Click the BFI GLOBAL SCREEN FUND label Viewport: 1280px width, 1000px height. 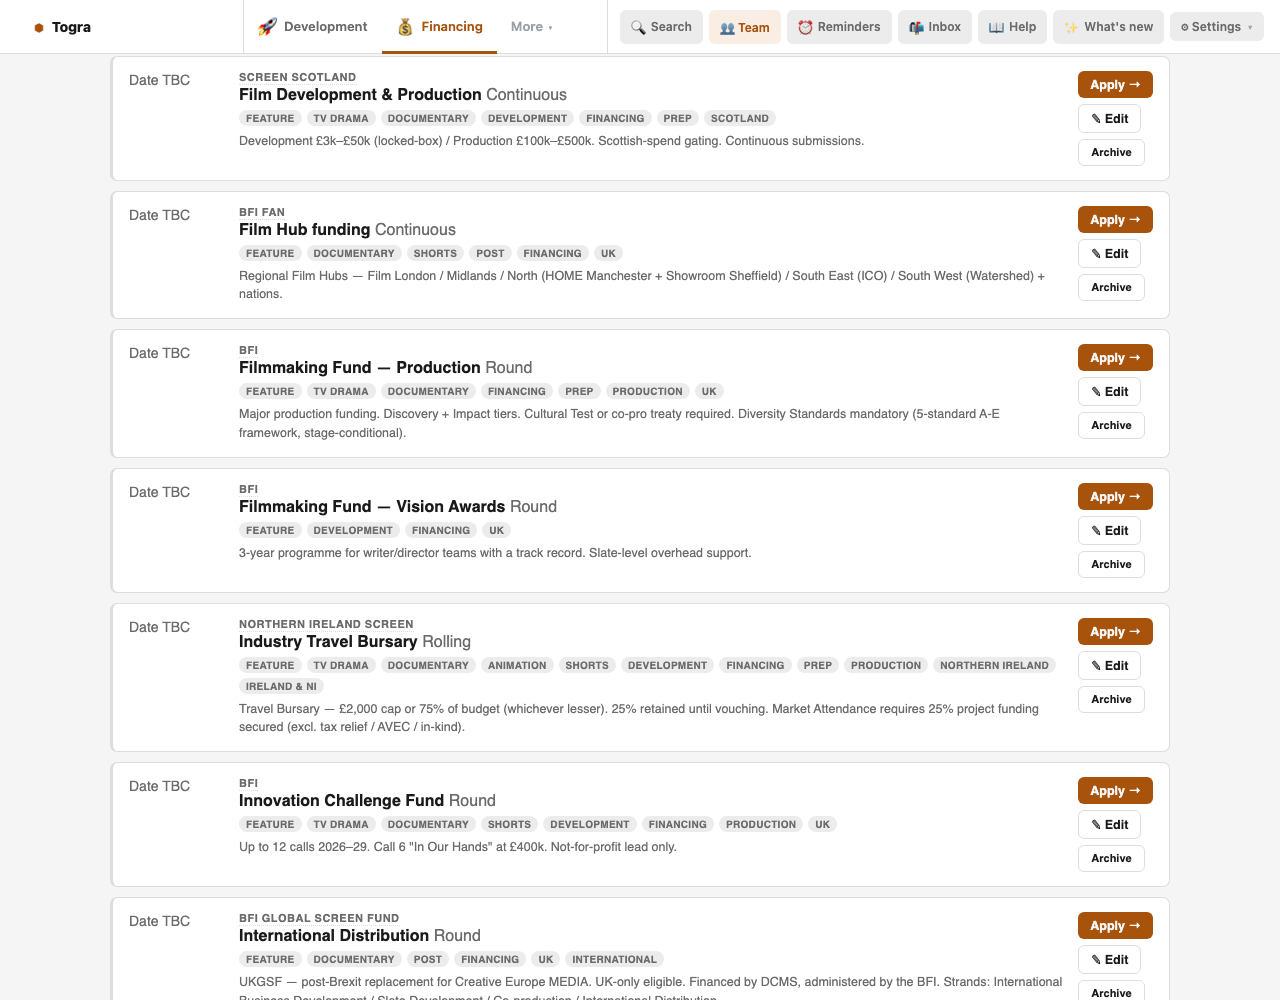click(319, 918)
